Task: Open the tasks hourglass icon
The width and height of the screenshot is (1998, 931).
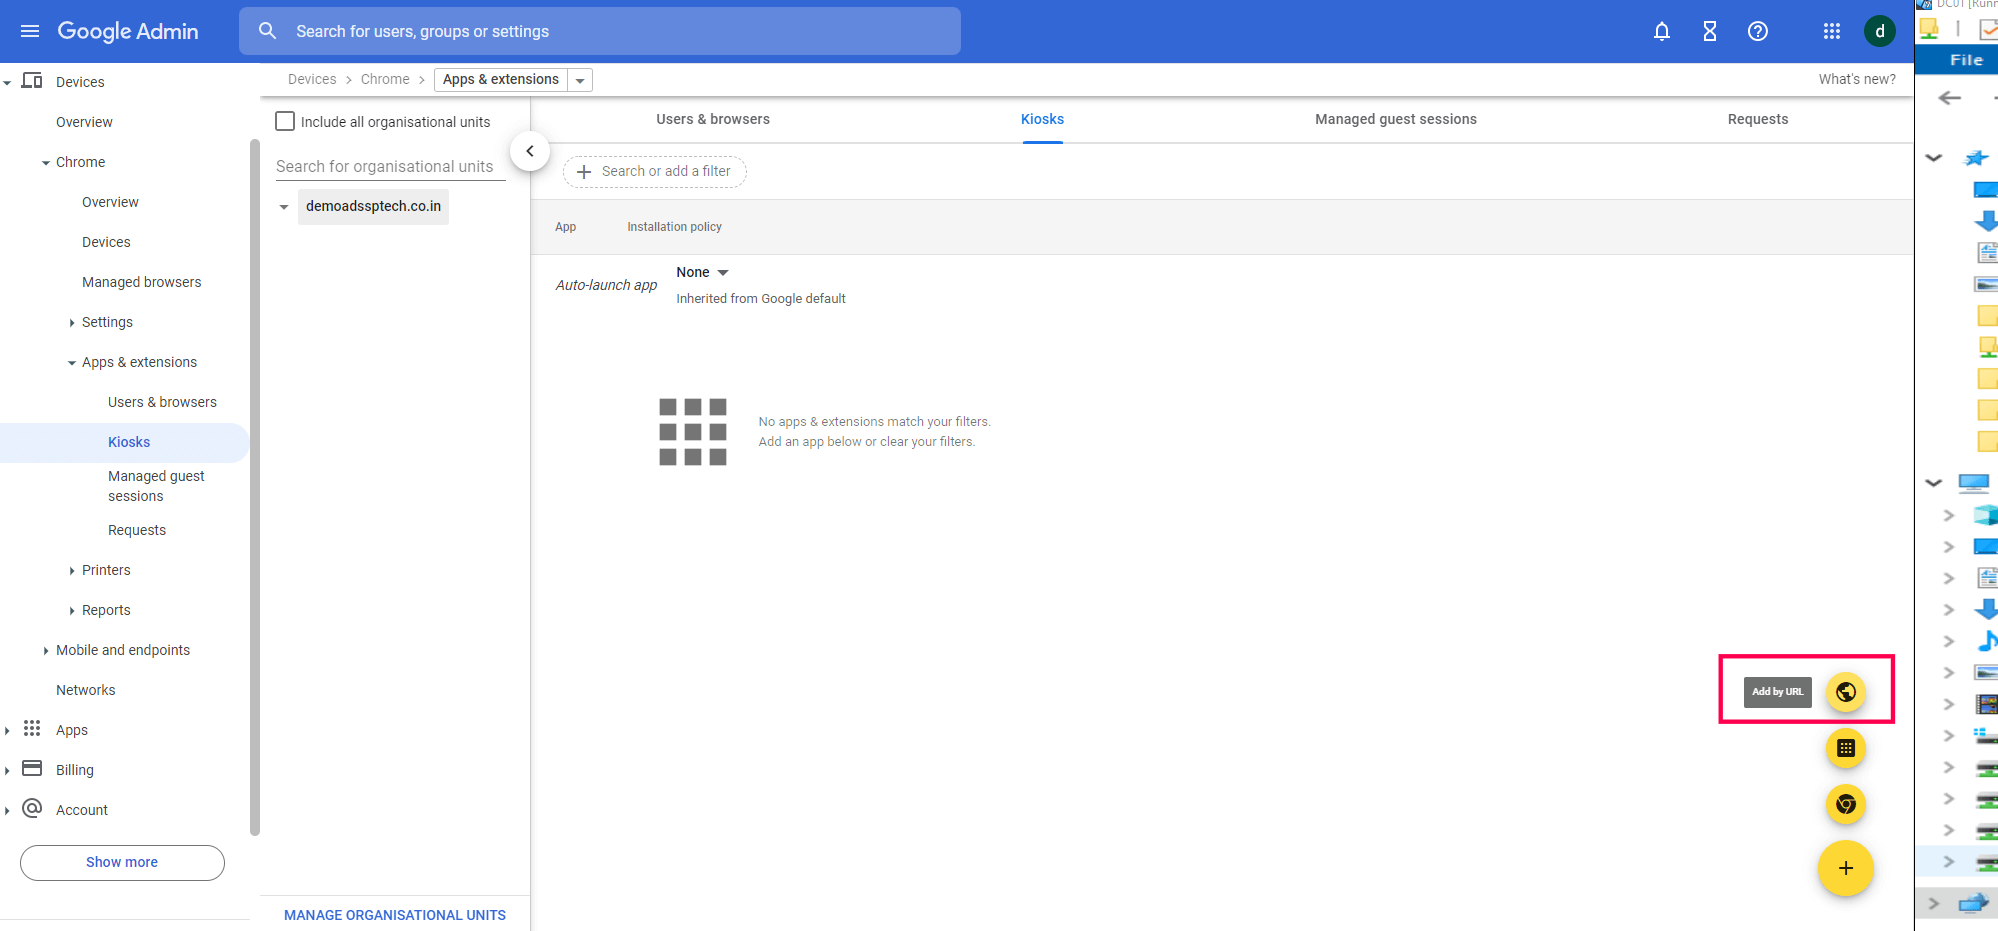Action: (x=1710, y=31)
